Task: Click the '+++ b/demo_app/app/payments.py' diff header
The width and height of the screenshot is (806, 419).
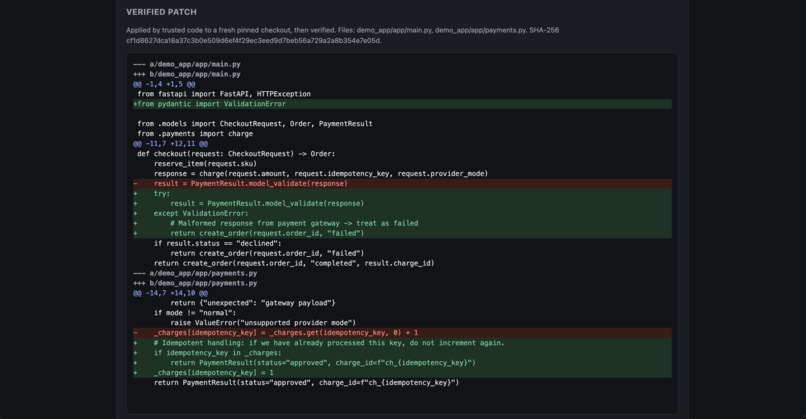Action: tap(195, 283)
